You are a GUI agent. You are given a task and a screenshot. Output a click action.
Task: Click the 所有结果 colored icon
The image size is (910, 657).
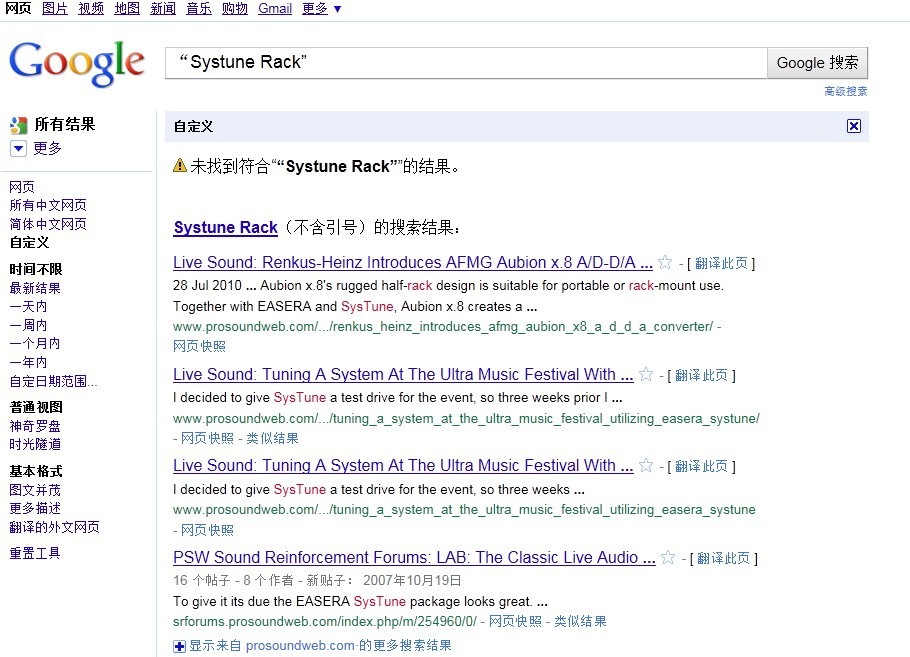18,125
